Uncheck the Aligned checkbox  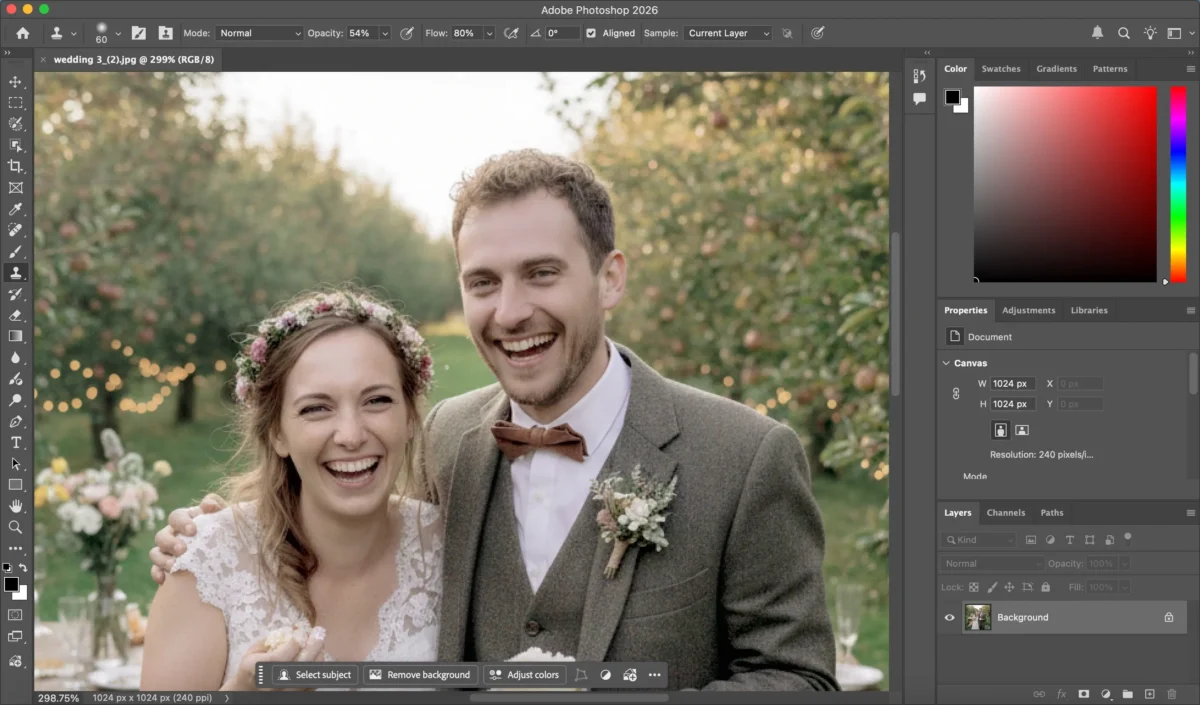coord(591,33)
